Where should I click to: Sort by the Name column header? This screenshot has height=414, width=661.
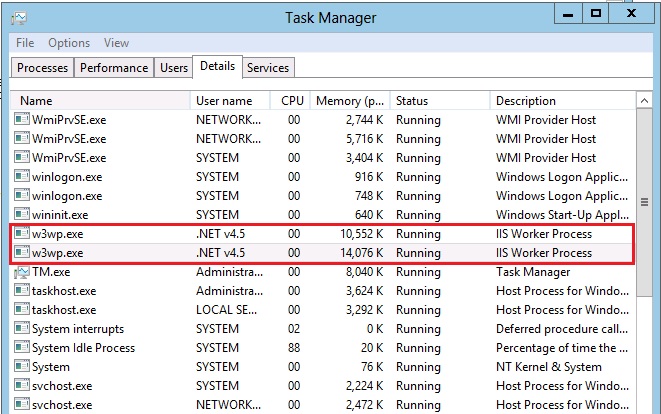[x=100, y=101]
